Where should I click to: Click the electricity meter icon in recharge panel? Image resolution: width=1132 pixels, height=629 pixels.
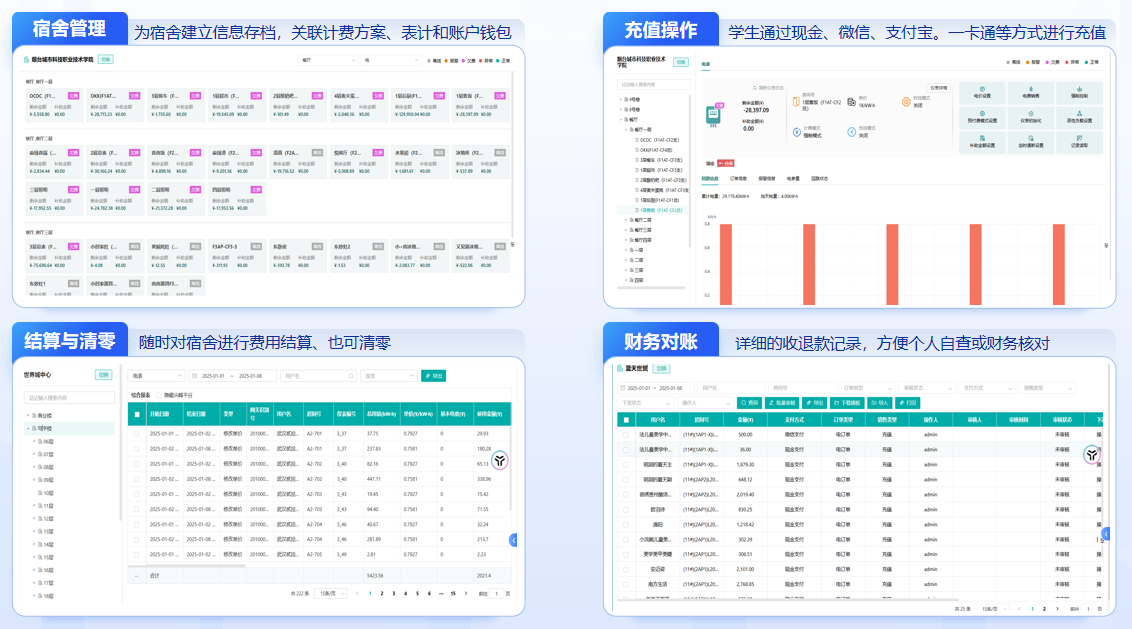click(713, 116)
